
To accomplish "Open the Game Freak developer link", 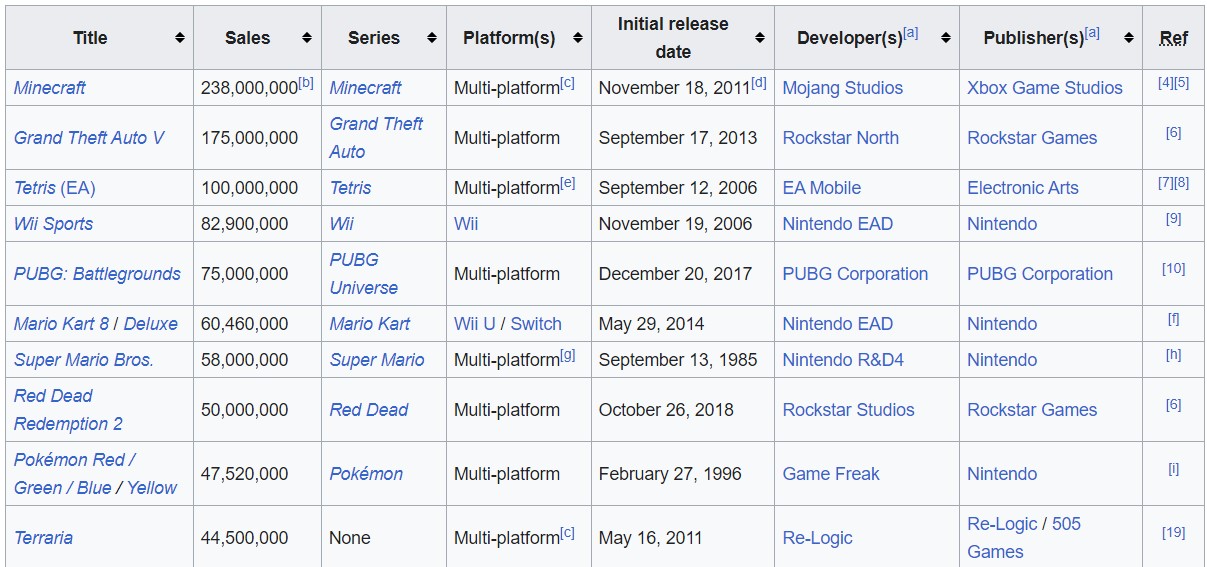I will point(831,474).
